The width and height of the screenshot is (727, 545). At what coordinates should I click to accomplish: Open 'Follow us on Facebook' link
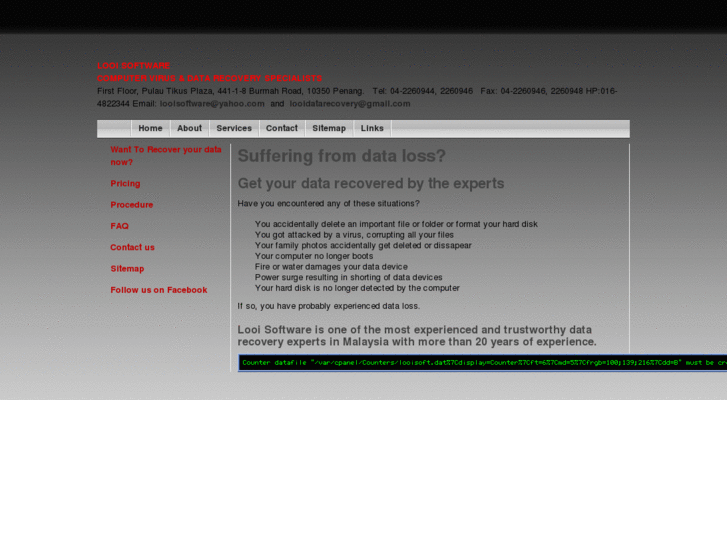tap(159, 290)
